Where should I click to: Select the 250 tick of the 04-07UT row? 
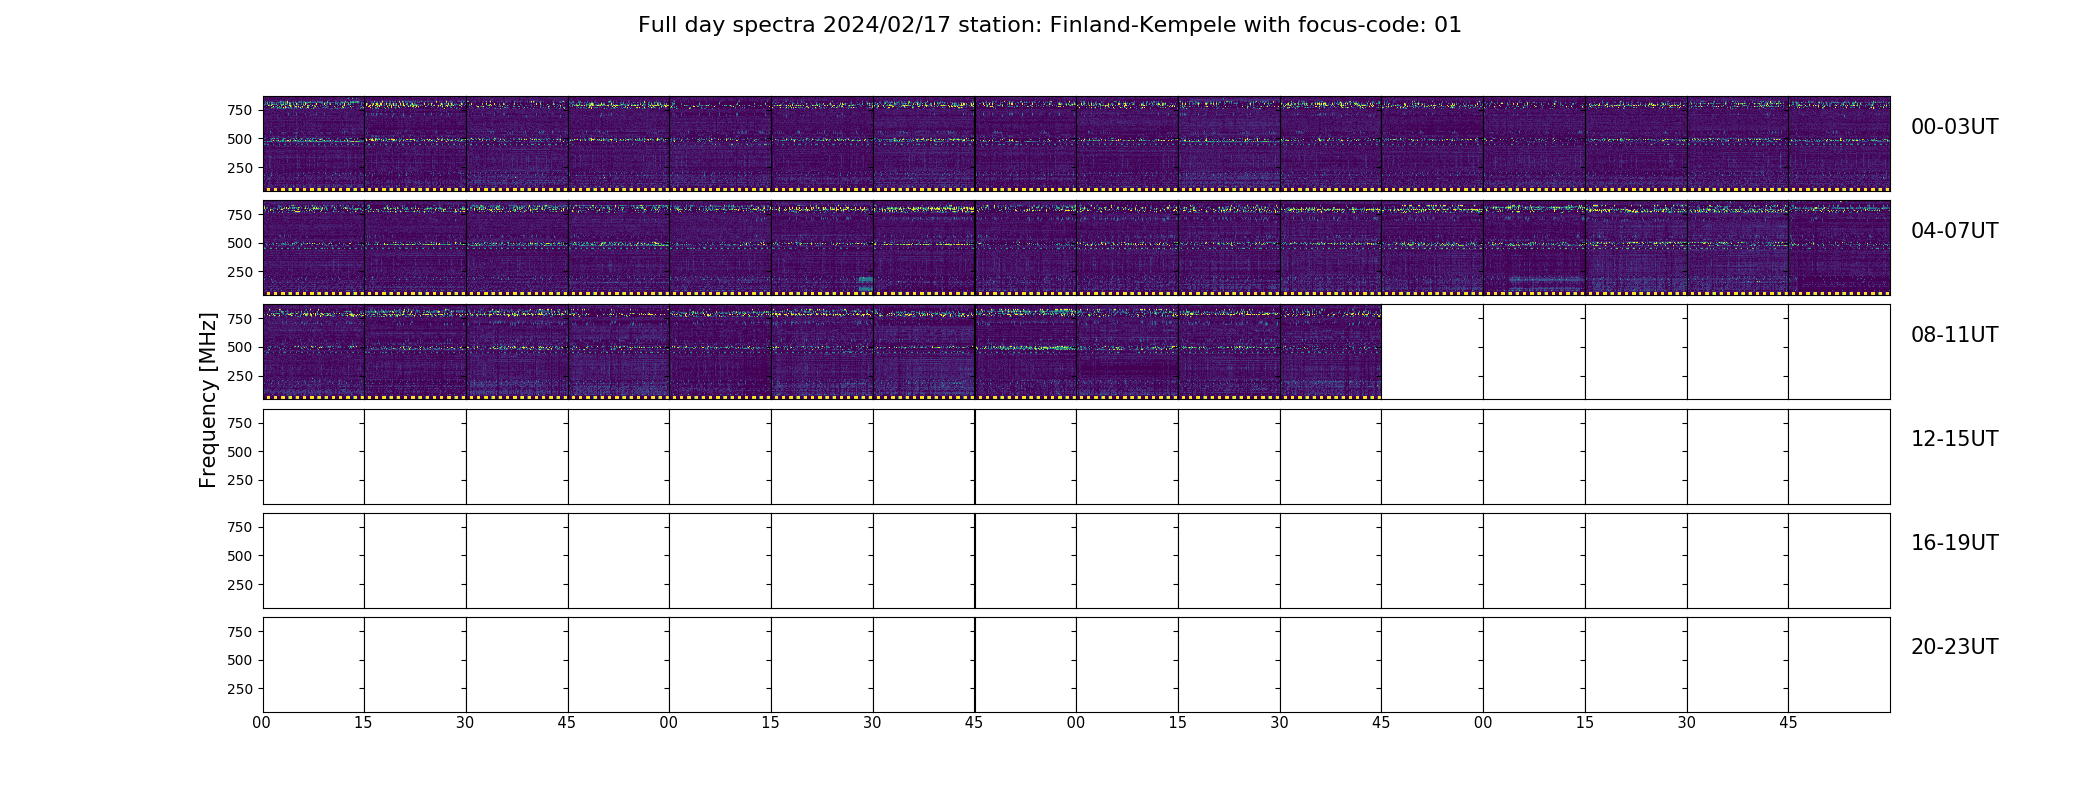pyautogui.click(x=240, y=272)
